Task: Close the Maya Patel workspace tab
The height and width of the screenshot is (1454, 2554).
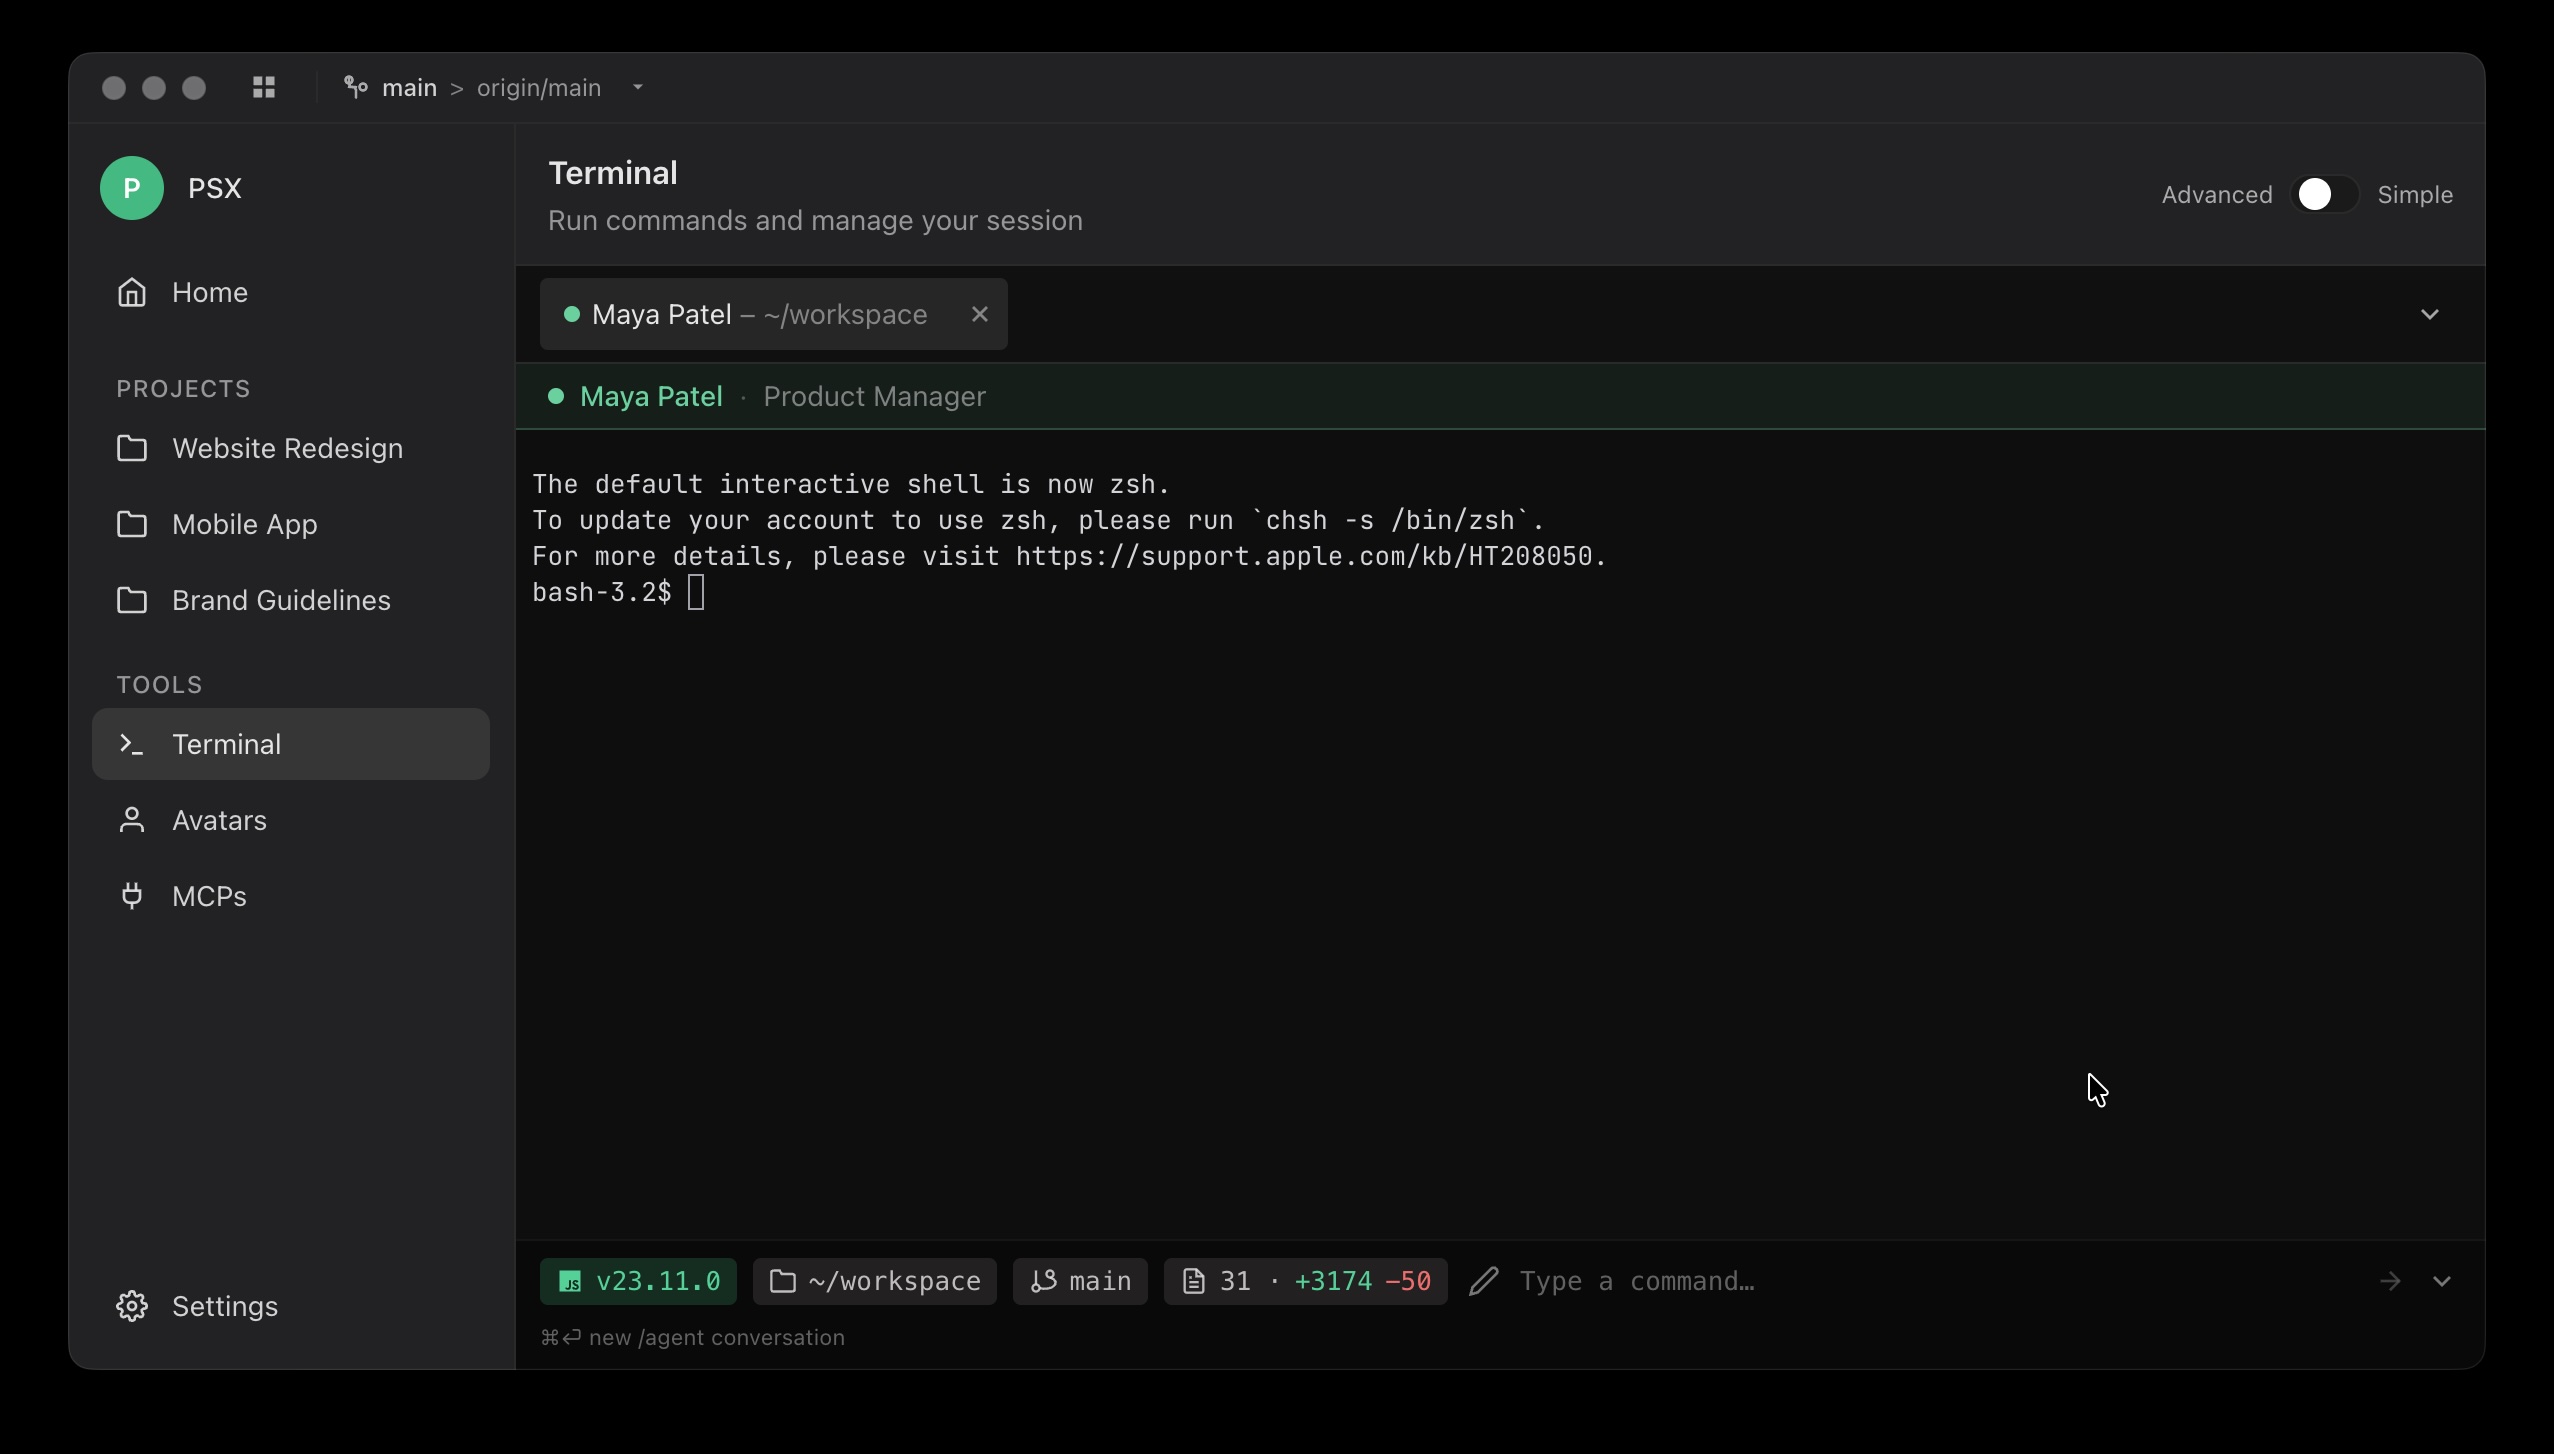Action: (x=980, y=314)
